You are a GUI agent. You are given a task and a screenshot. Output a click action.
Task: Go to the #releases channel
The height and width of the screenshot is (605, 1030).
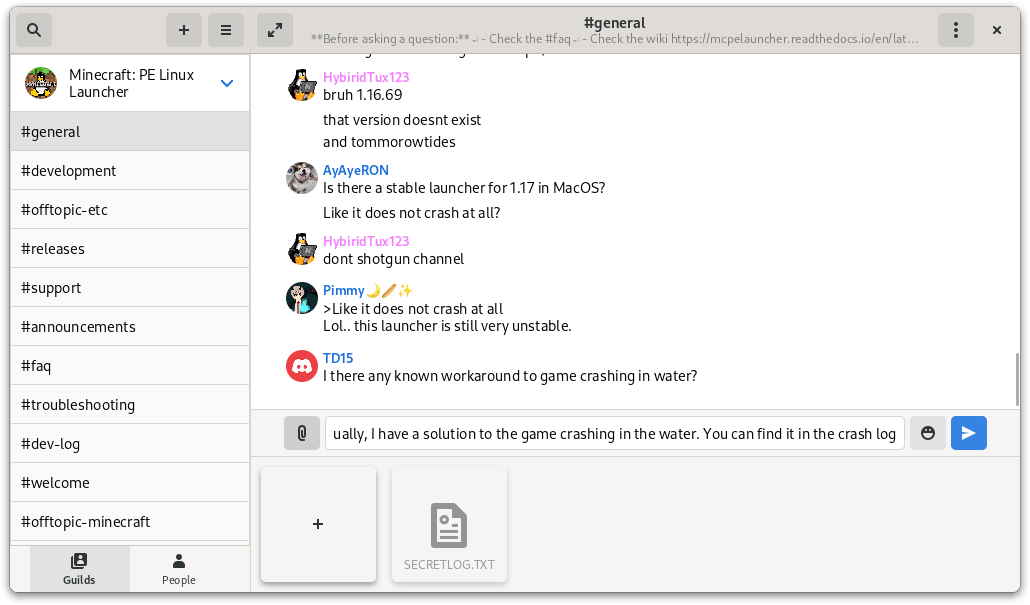point(130,248)
